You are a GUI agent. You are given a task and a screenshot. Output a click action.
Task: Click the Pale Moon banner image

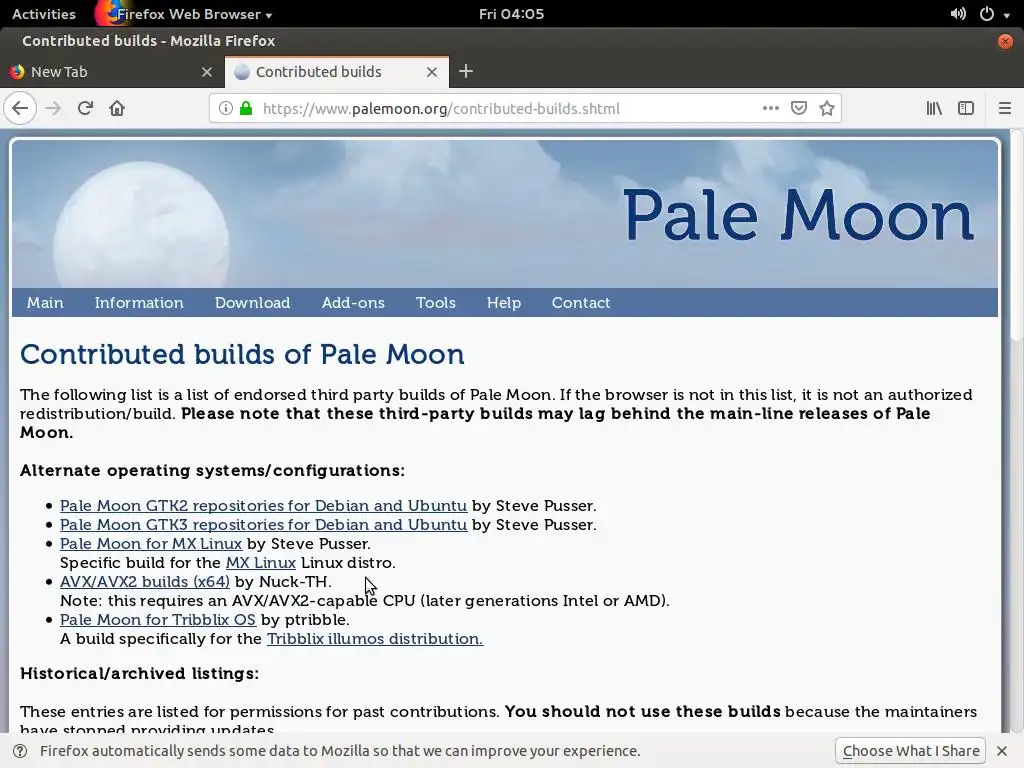pos(505,214)
